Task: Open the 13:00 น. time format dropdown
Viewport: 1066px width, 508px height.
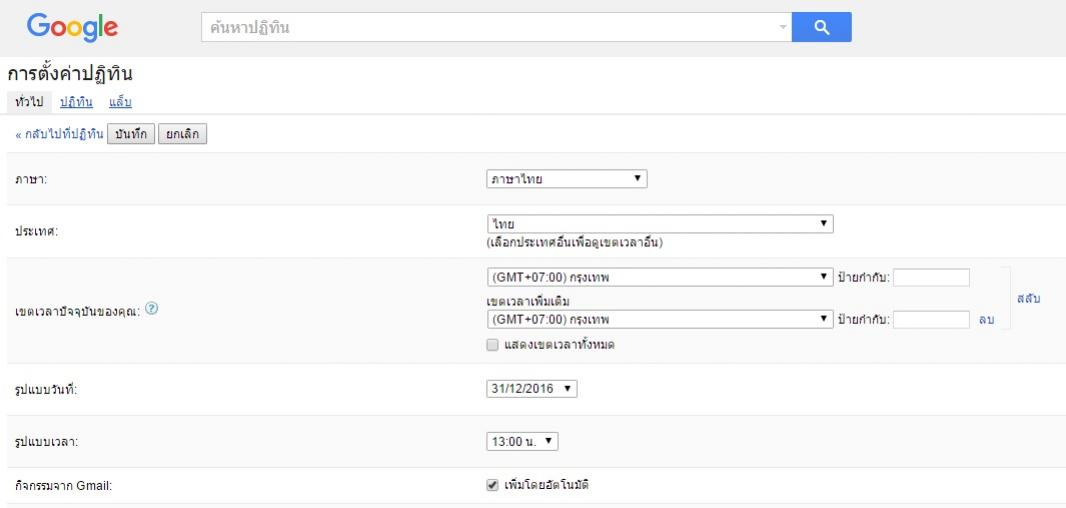Action: [x=521, y=441]
